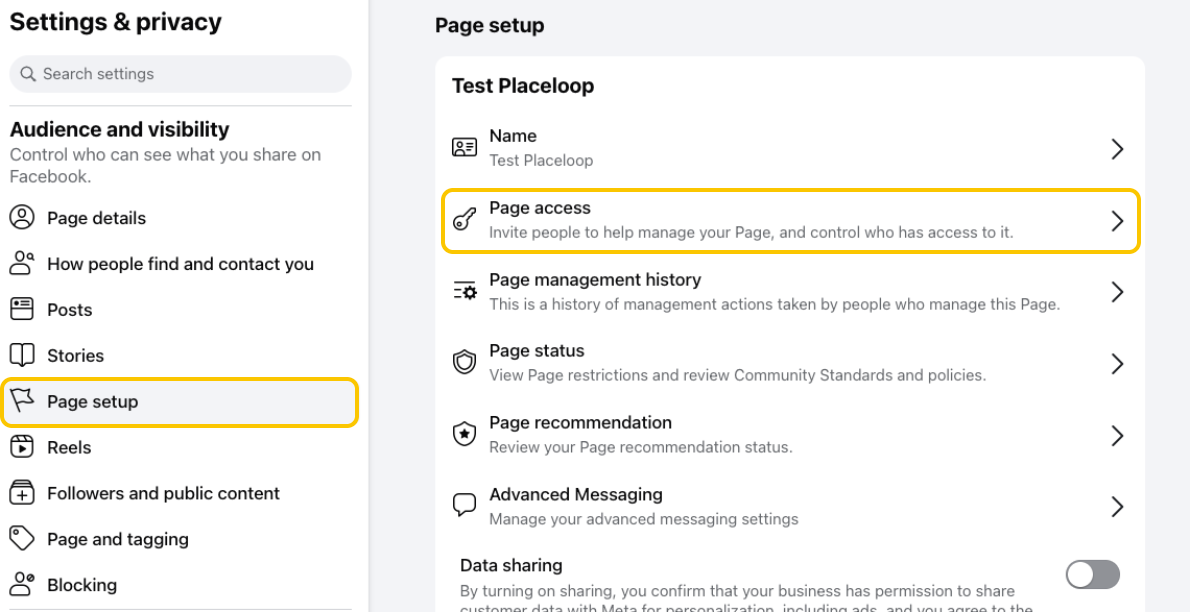
Task: Open Blocking settings
Action: (179, 585)
